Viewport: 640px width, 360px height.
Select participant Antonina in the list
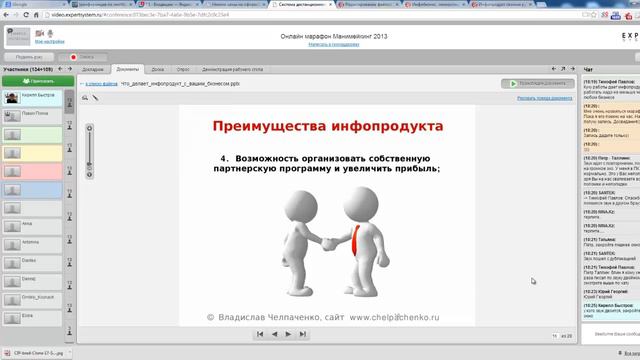click(x=32, y=245)
